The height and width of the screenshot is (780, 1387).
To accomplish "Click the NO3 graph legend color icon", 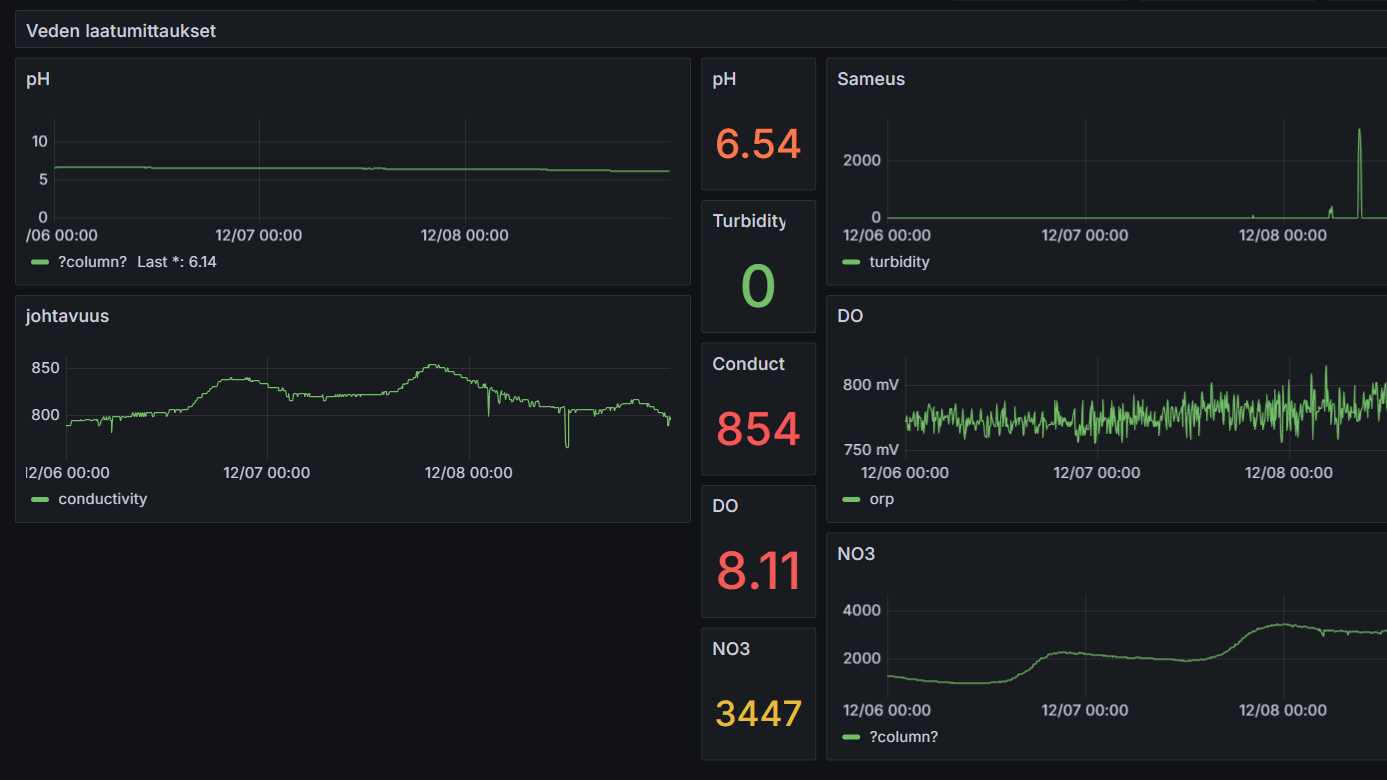I will click(851, 737).
